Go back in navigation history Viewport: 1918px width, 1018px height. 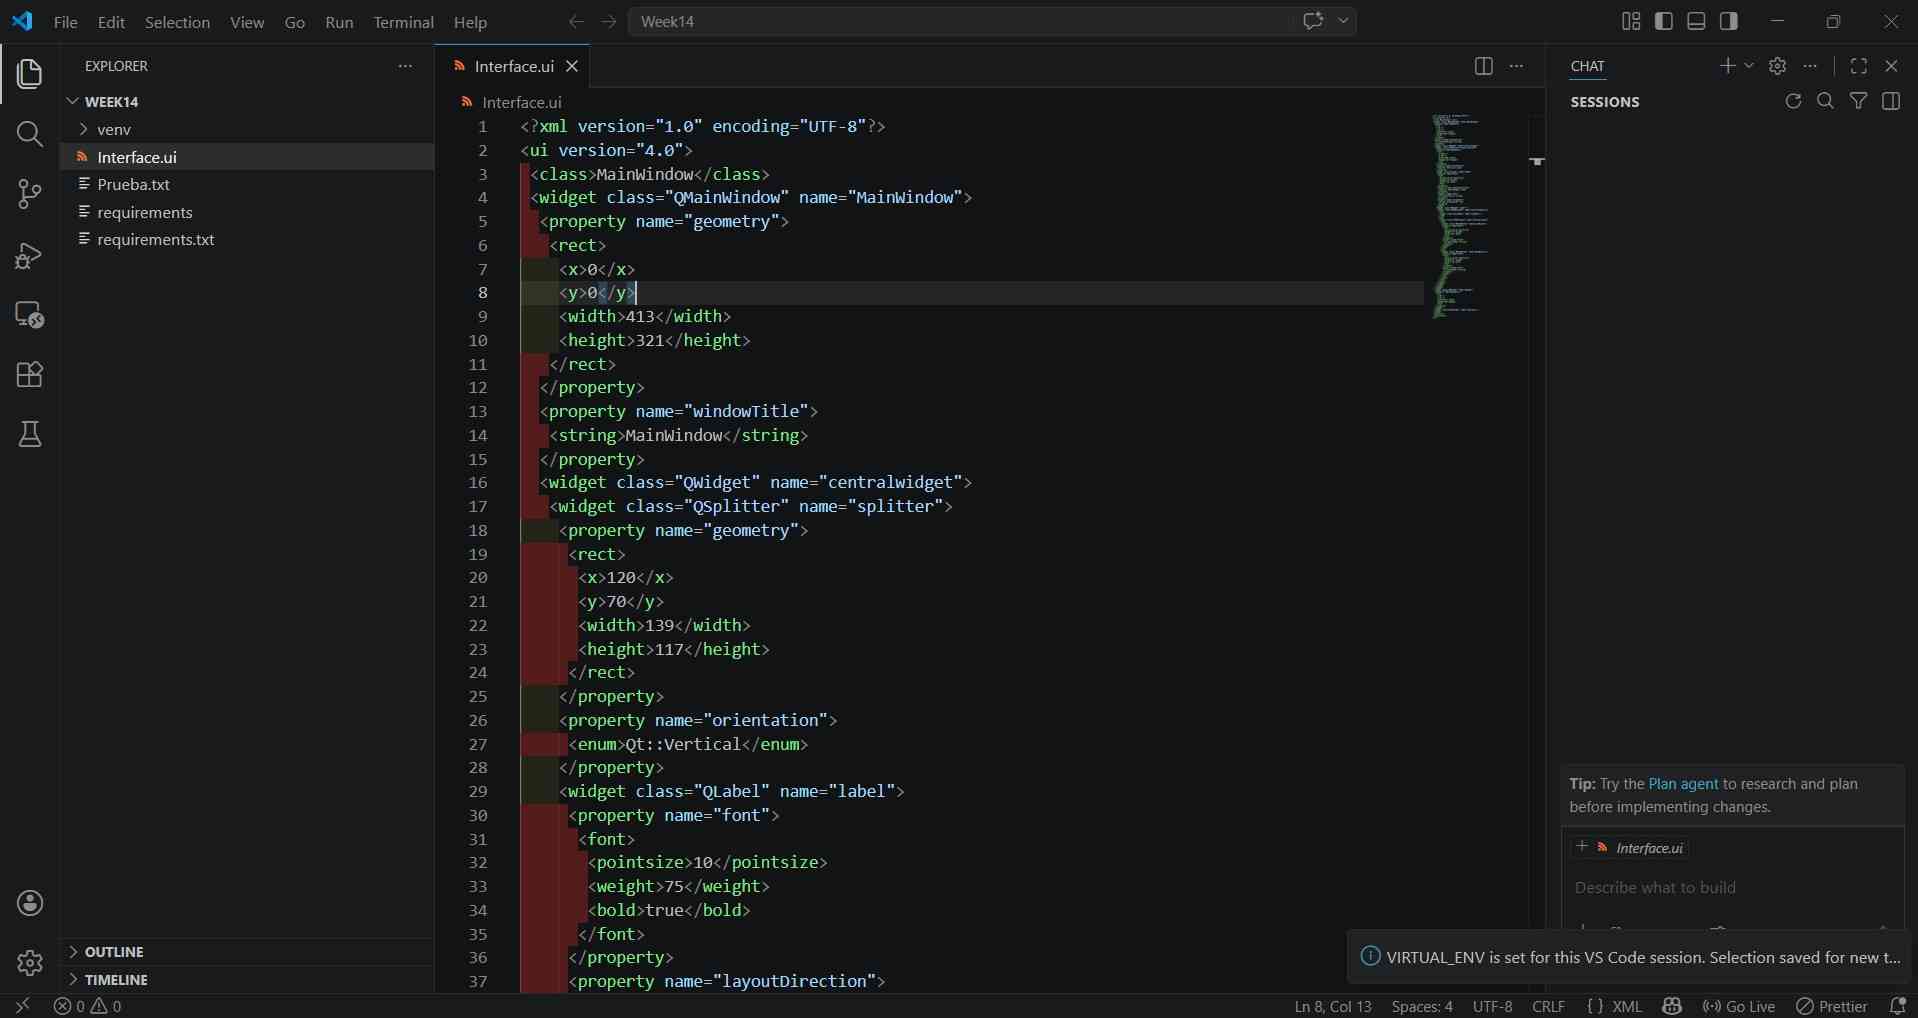(576, 21)
